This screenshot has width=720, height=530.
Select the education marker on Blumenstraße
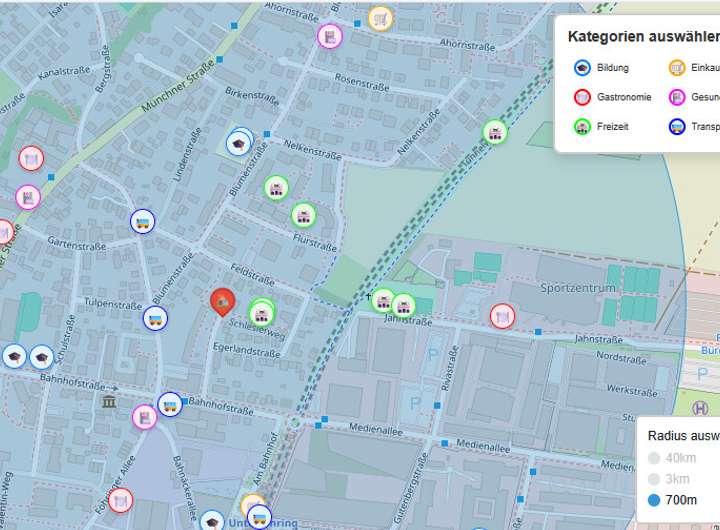click(239, 144)
